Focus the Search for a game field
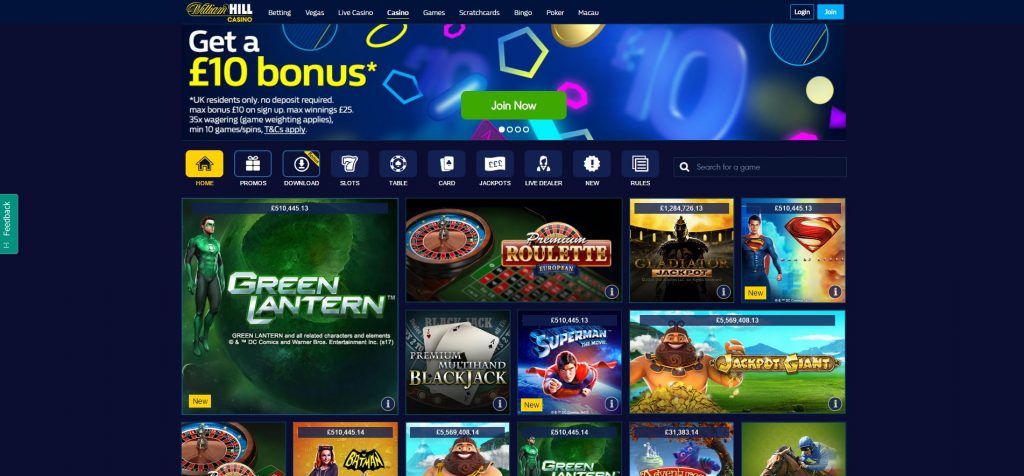Image resolution: width=1024 pixels, height=476 pixels. click(x=760, y=167)
